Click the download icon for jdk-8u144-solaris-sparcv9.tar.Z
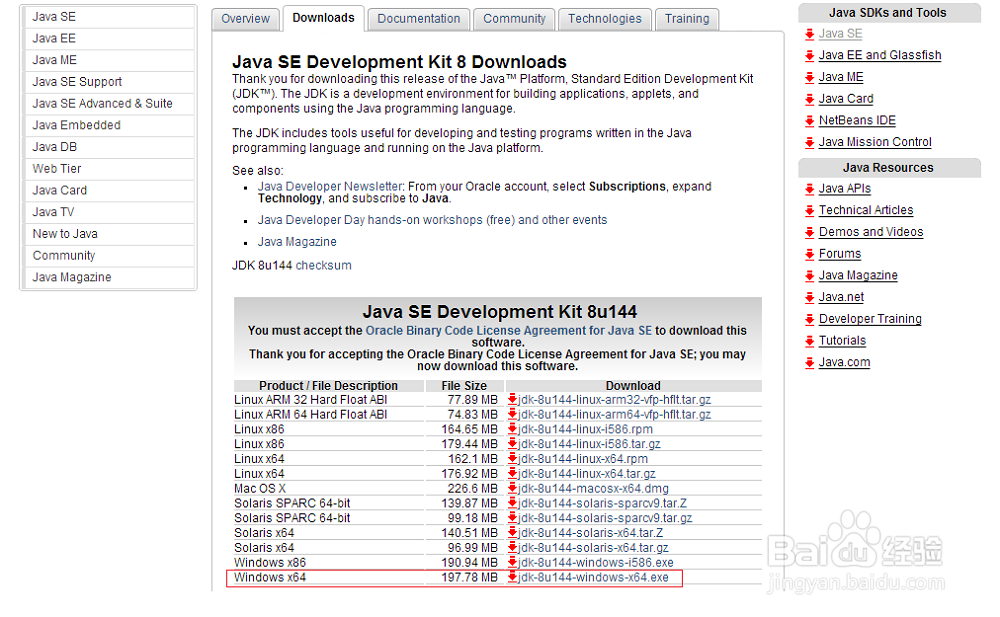This screenshot has height=617, width=1000. (512, 503)
